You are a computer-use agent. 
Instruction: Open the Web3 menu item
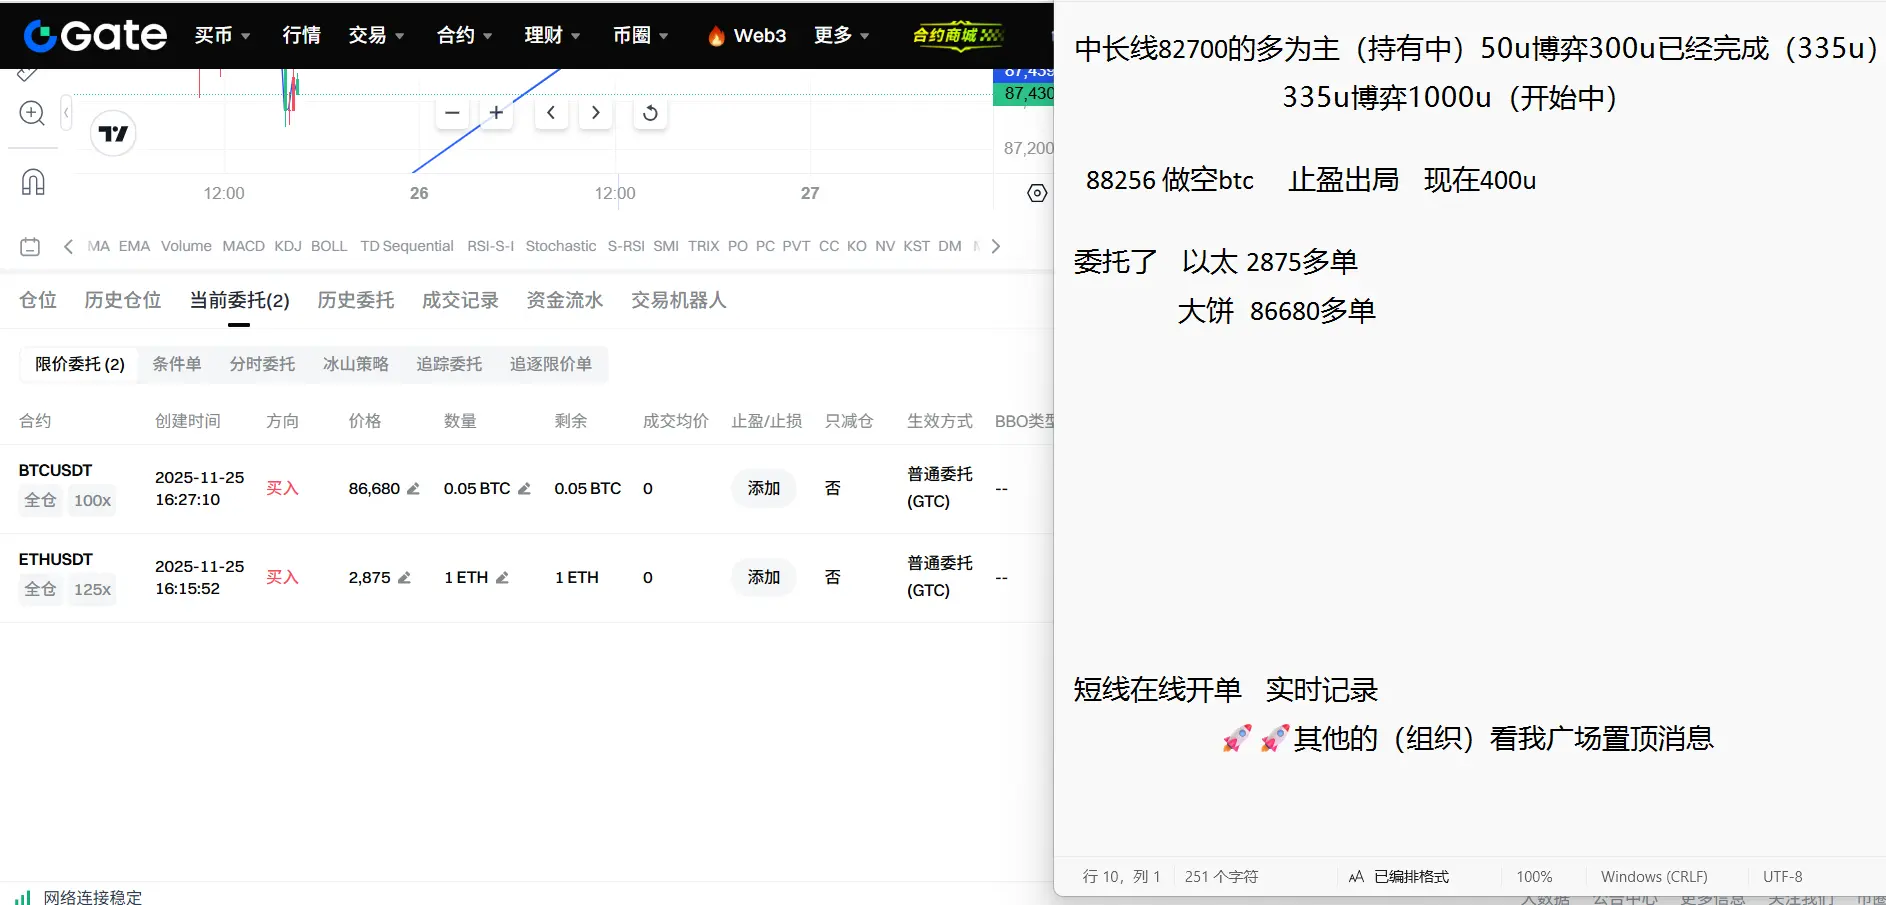click(x=747, y=35)
